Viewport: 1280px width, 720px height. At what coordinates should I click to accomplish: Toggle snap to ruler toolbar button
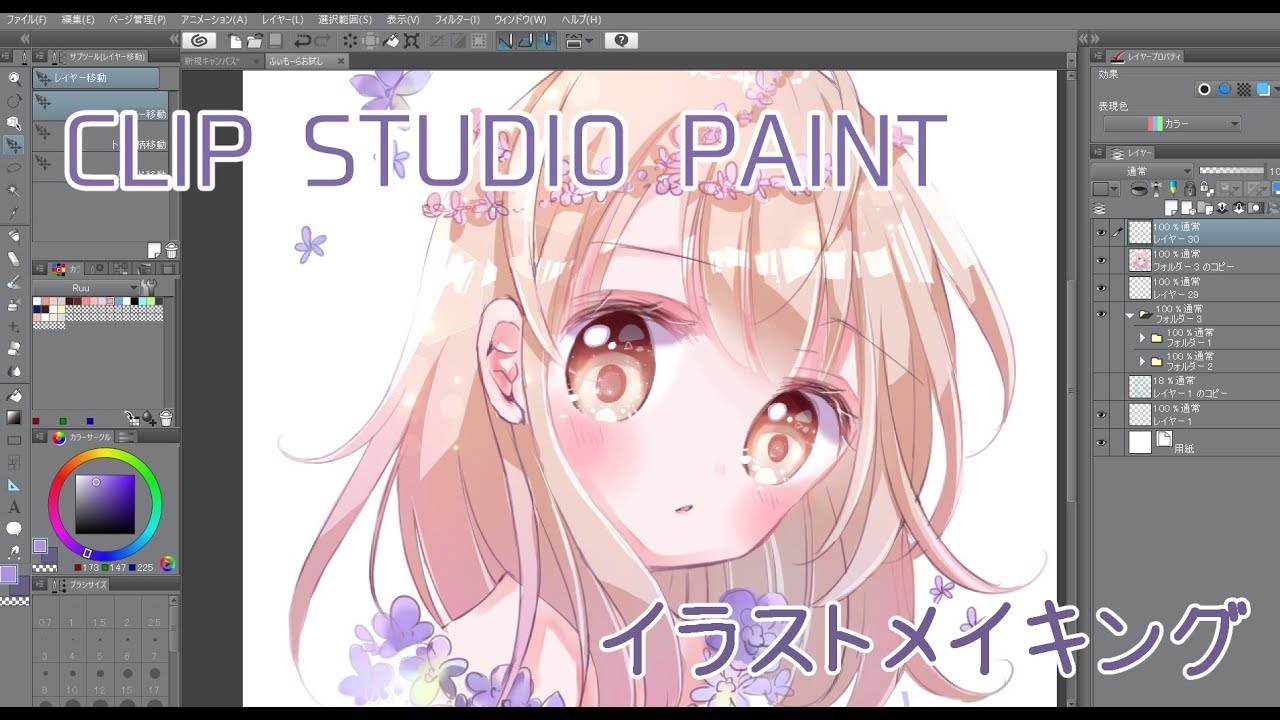pyautogui.click(x=505, y=41)
